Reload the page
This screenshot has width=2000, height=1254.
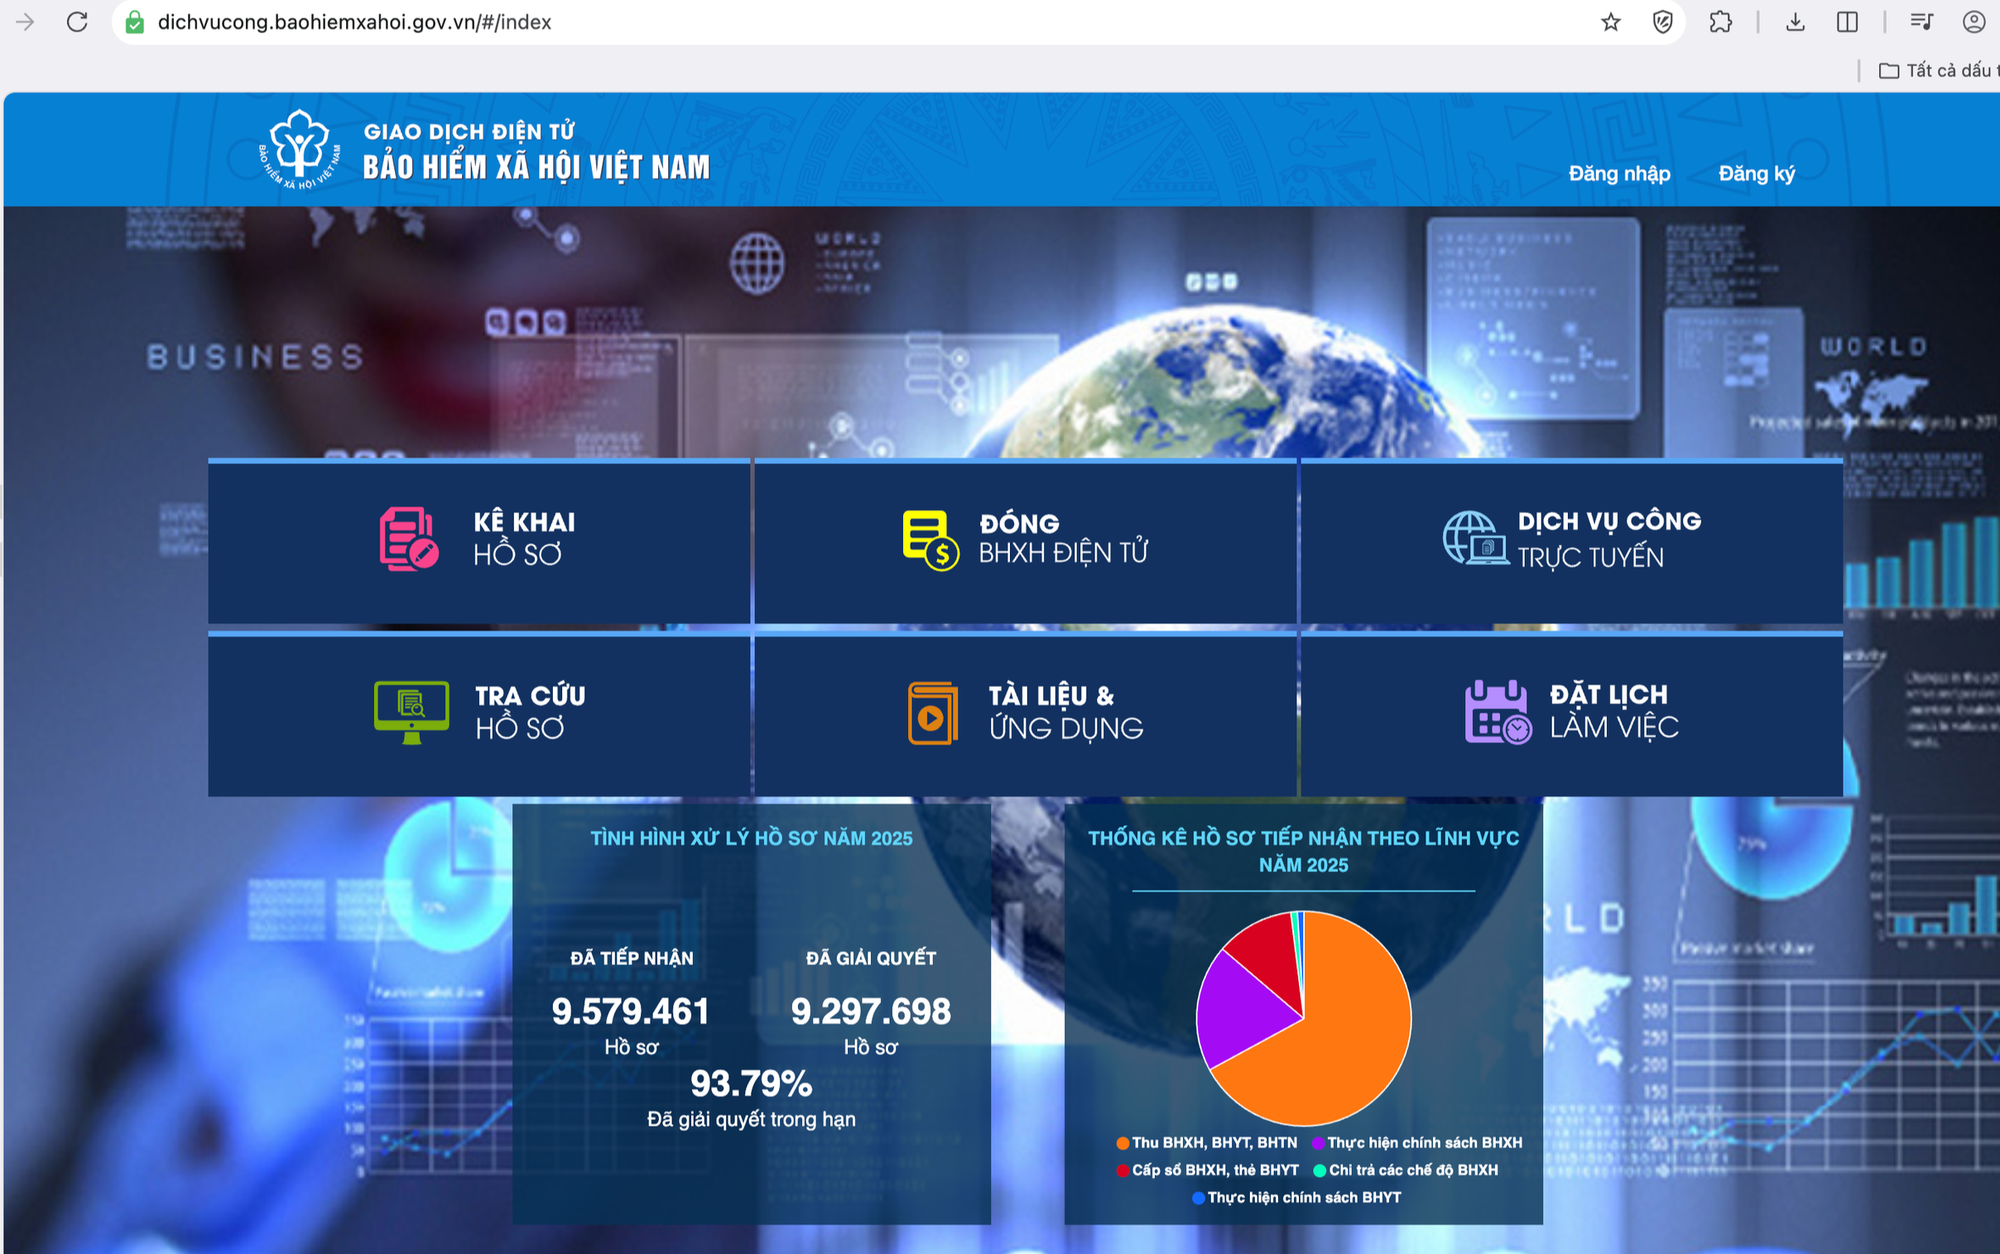click(x=77, y=22)
